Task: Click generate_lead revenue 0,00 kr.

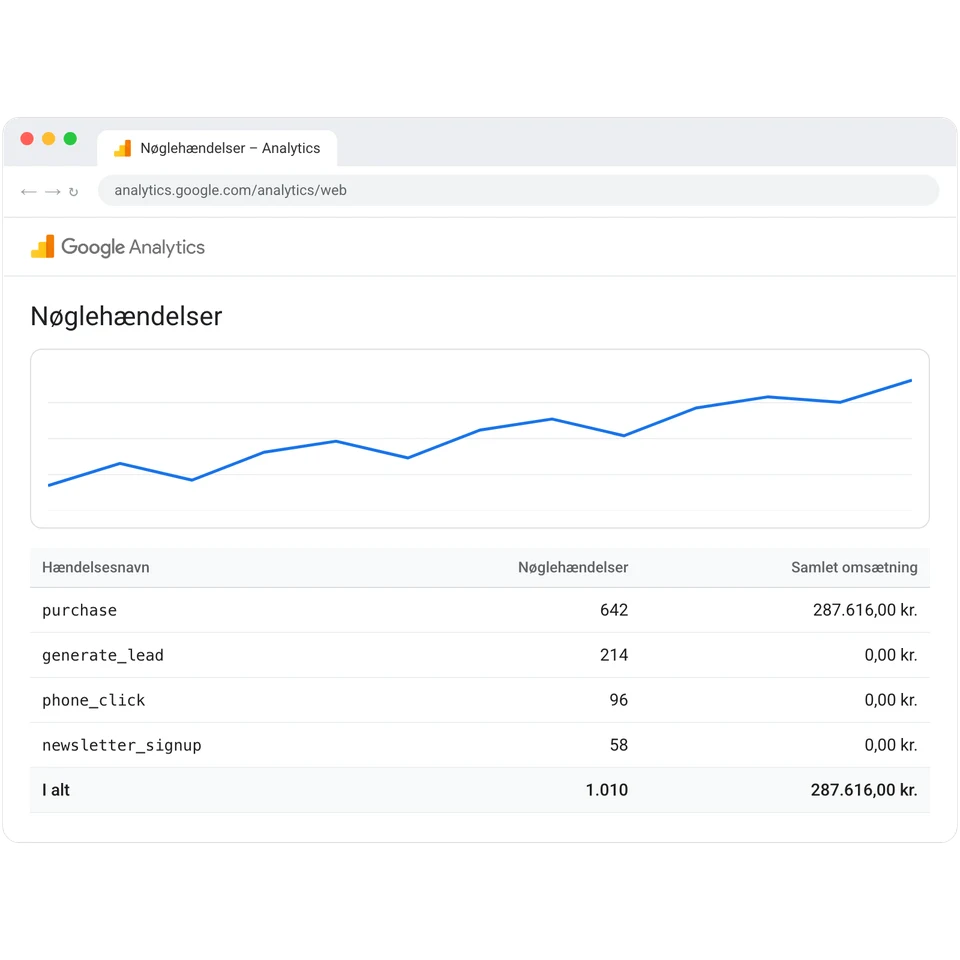Action: pyautogui.click(x=891, y=655)
